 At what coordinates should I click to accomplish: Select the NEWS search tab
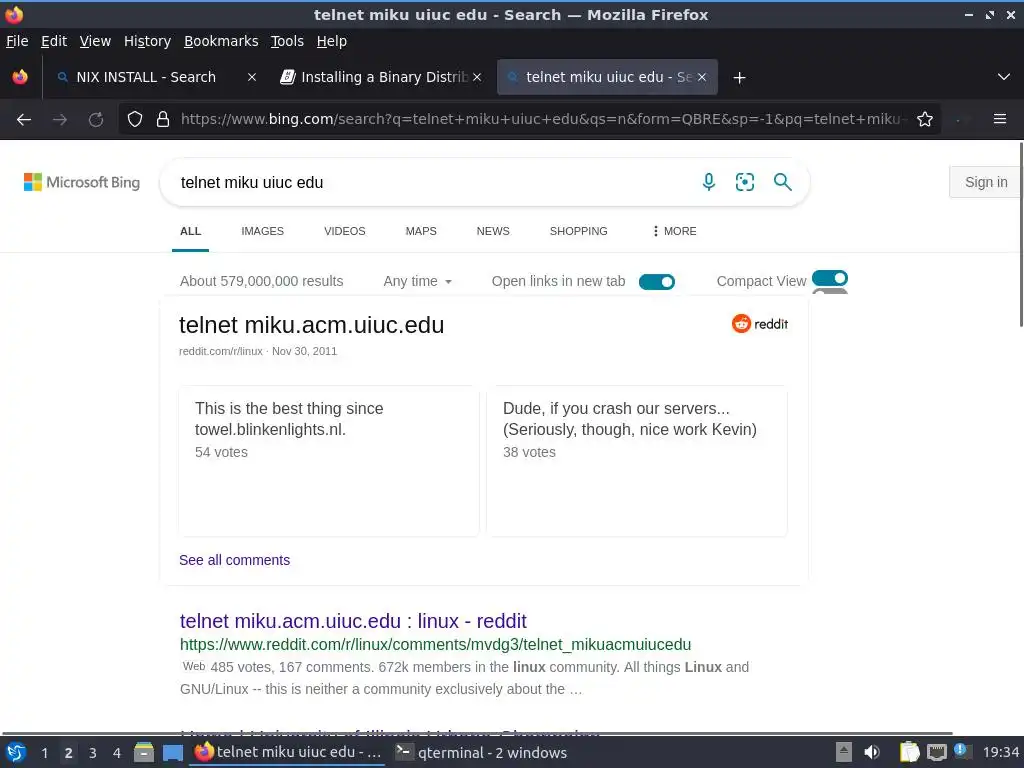pyautogui.click(x=493, y=231)
